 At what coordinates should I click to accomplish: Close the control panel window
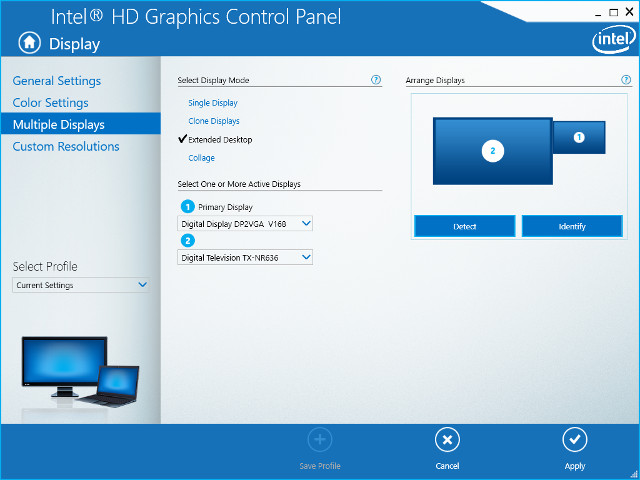tap(629, 12)
